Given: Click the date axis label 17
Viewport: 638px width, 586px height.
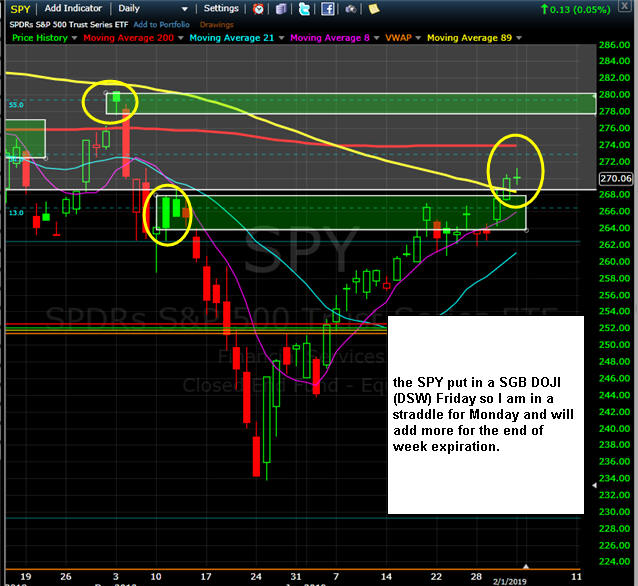Looking at the screenshot, I should pyautogui.click(x=206, y=576).
